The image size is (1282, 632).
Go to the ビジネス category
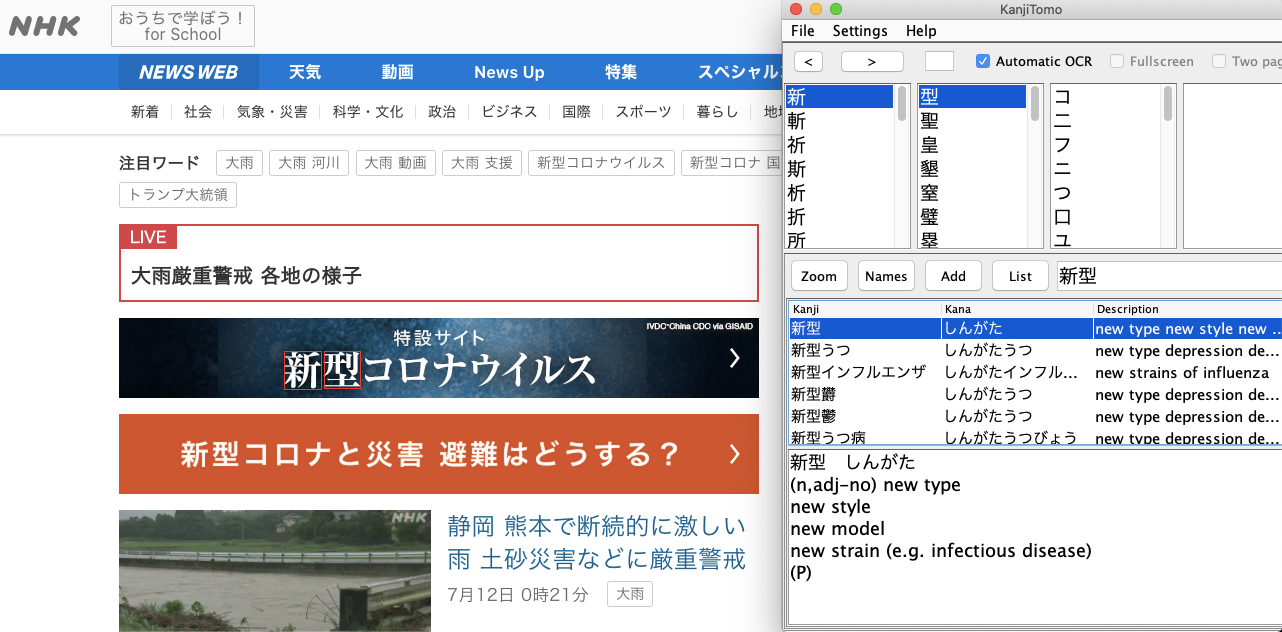[509, 112]
